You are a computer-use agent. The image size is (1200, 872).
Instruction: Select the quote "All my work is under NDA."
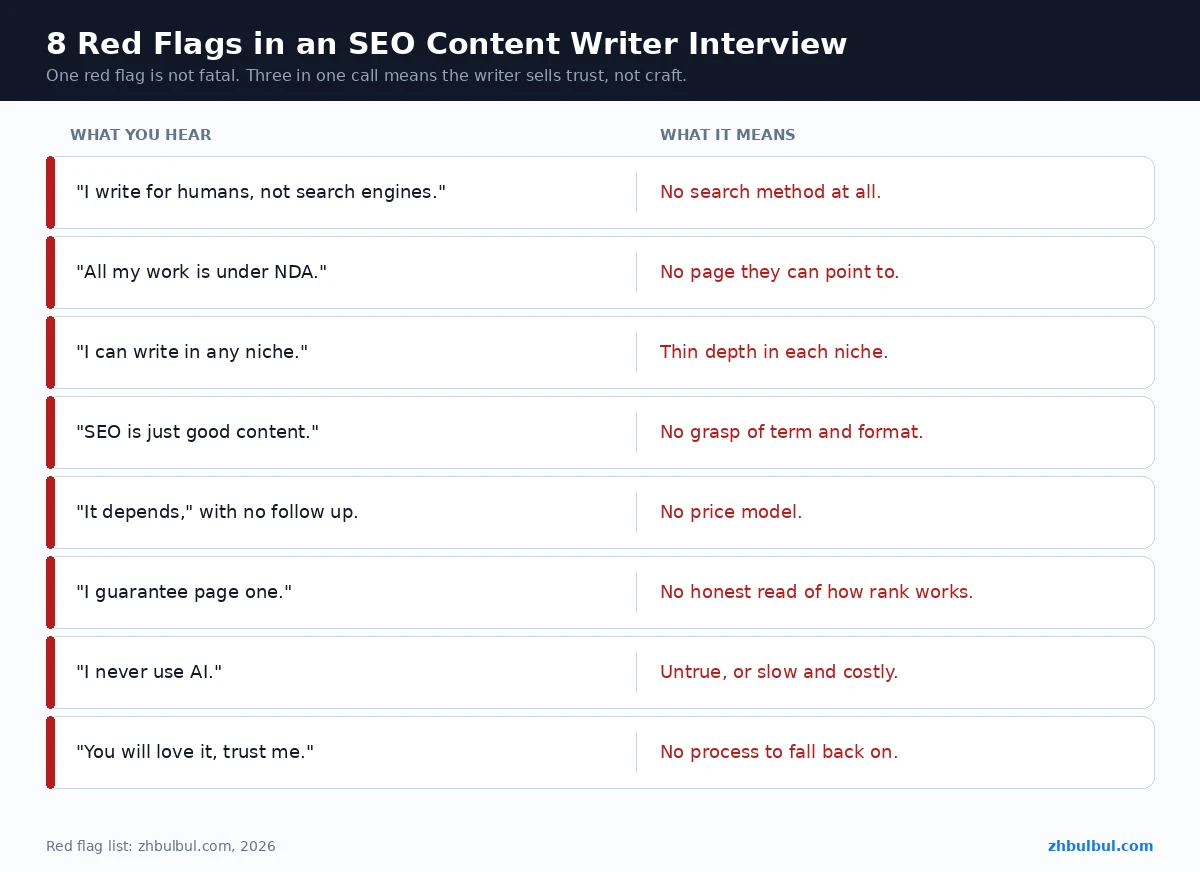(x=201, y=272)
